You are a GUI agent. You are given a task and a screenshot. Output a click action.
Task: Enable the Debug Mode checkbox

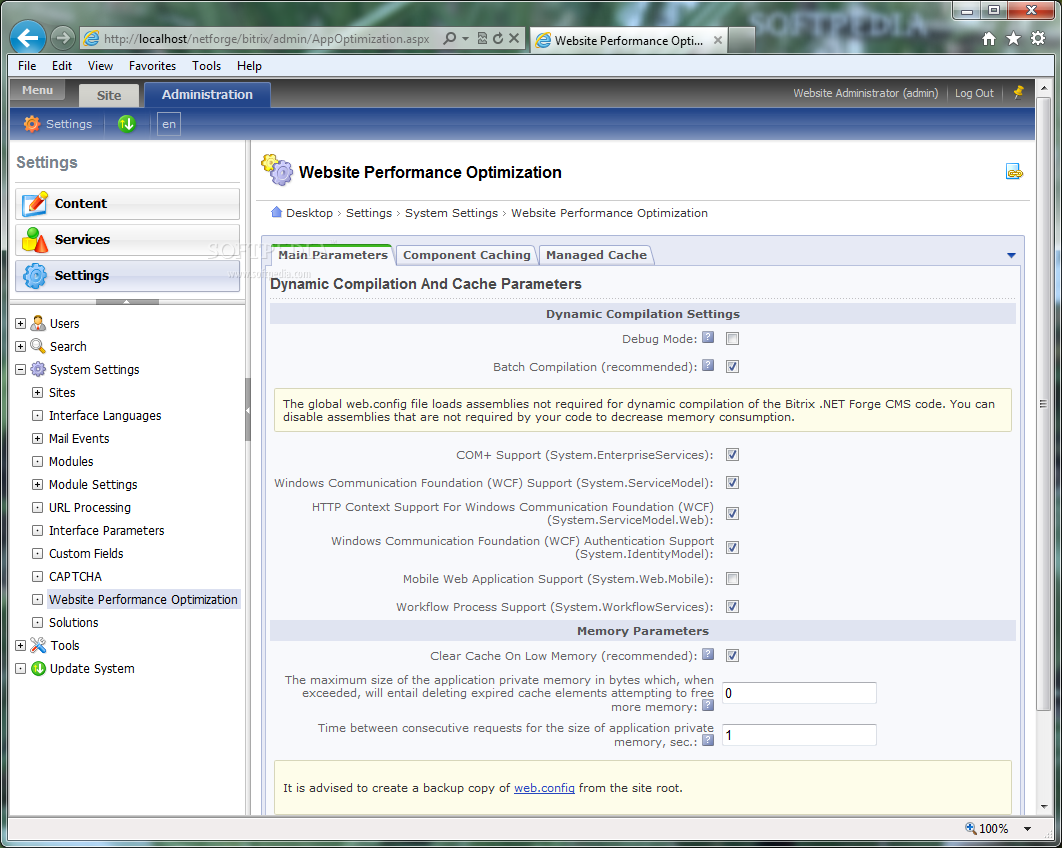[732, 339]
